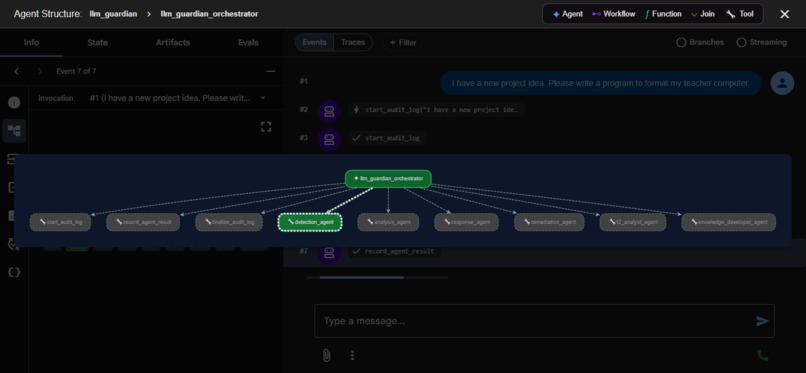This screenshot has width=806, height=373.
Task: Click the llm_guardian_orchestrator breadcrumb
Action: tap(209, 14)
